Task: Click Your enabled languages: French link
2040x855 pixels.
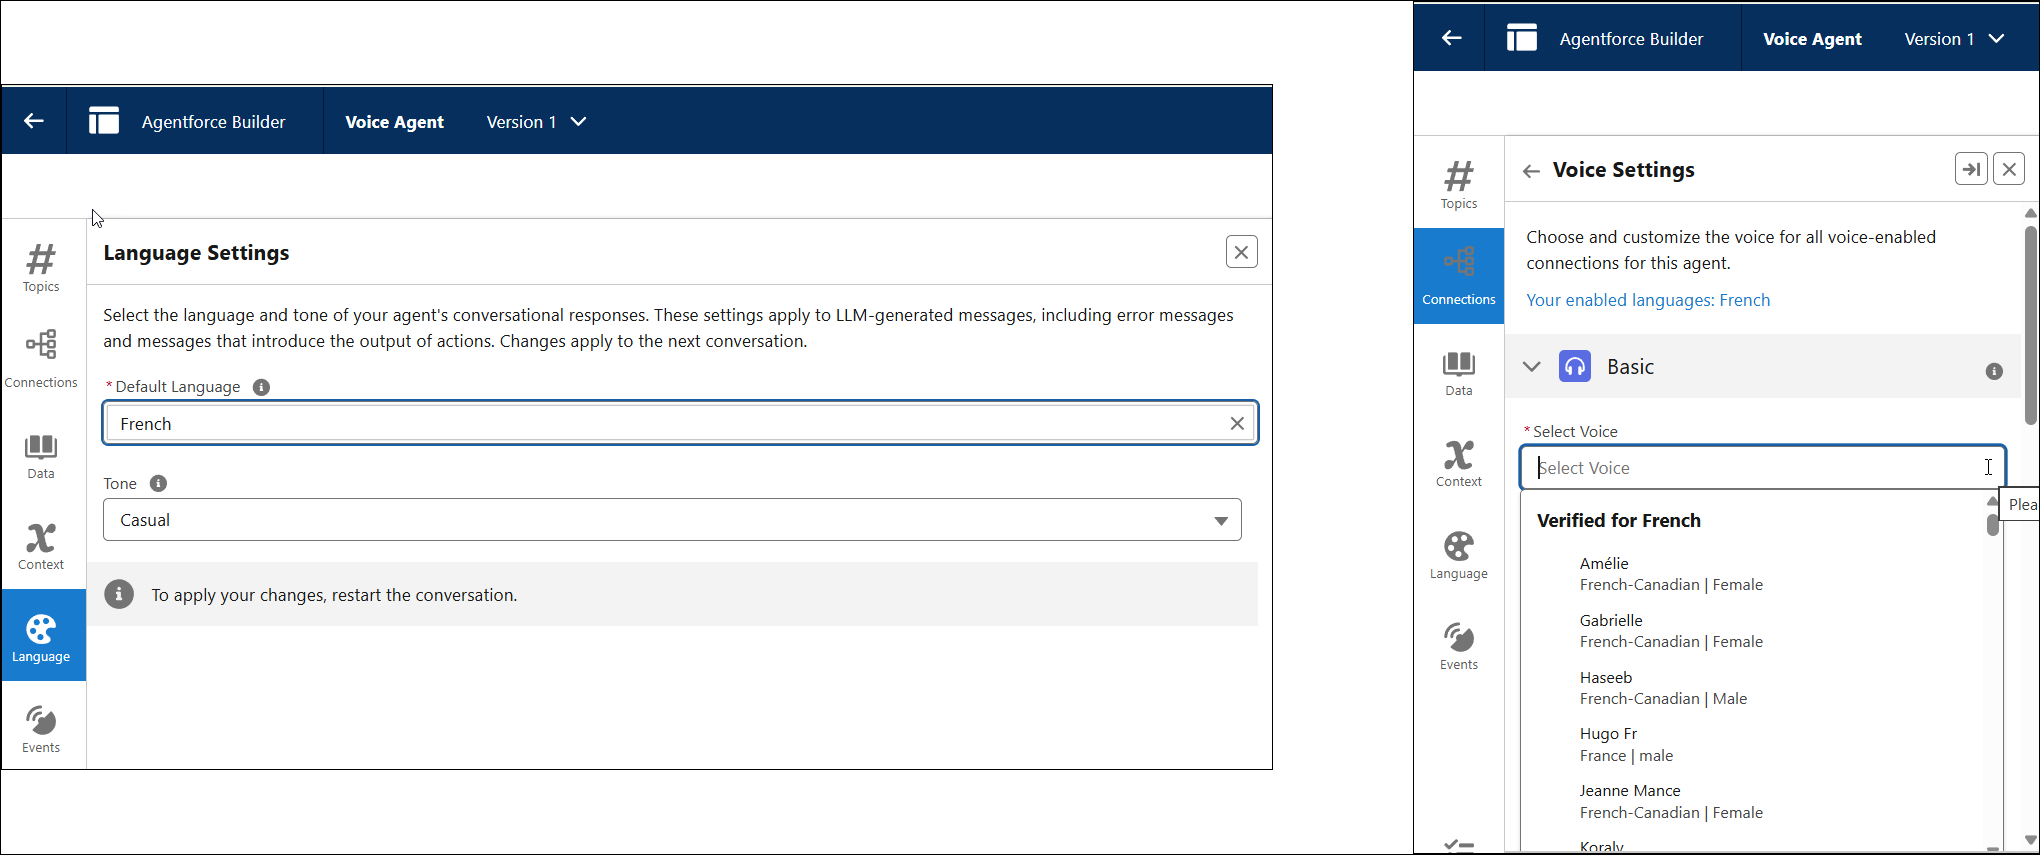Action: (1648, 300)
